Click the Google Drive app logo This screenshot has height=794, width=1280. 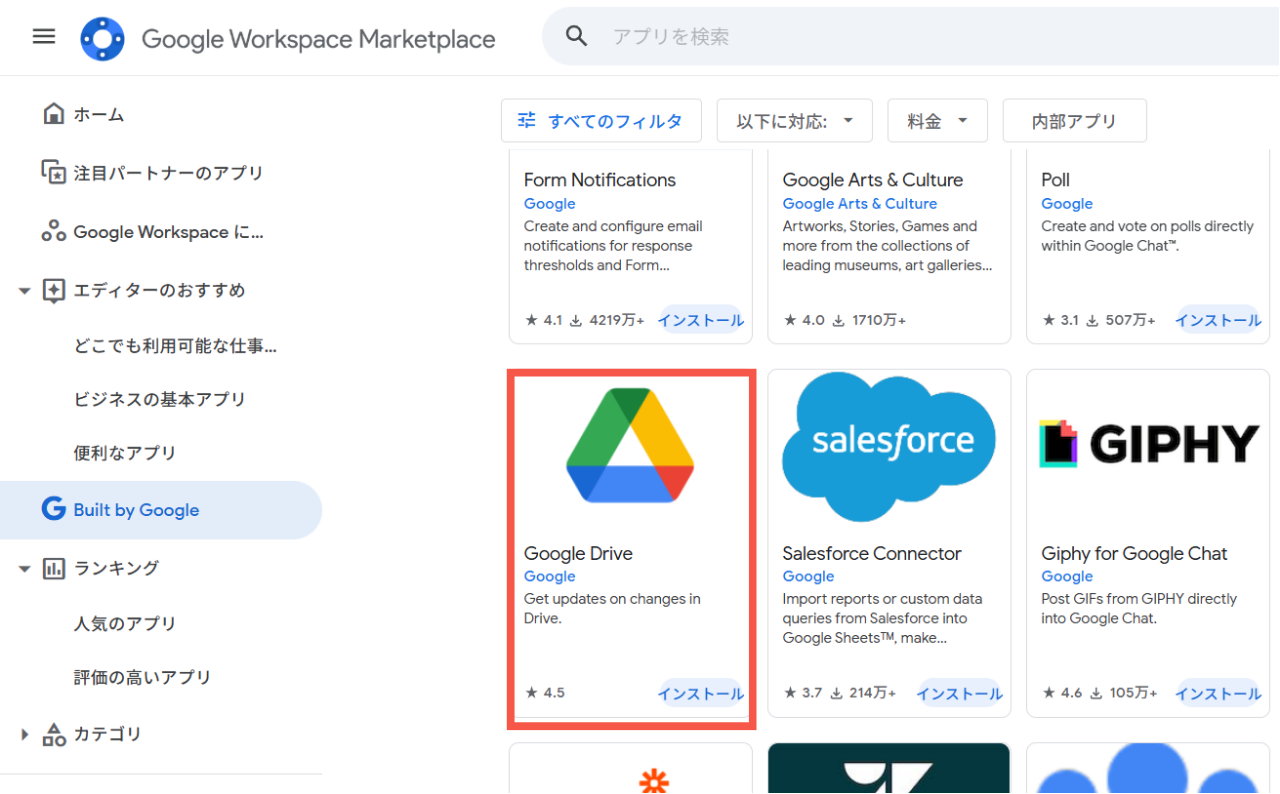point(630,446)
